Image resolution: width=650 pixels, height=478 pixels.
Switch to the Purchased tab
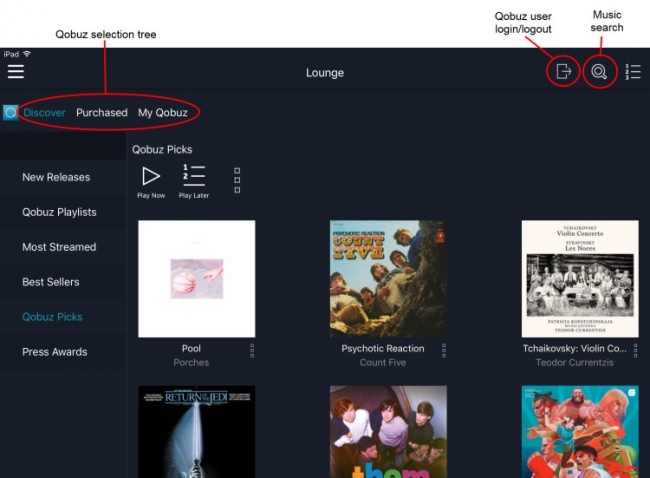tap(102, 112)
